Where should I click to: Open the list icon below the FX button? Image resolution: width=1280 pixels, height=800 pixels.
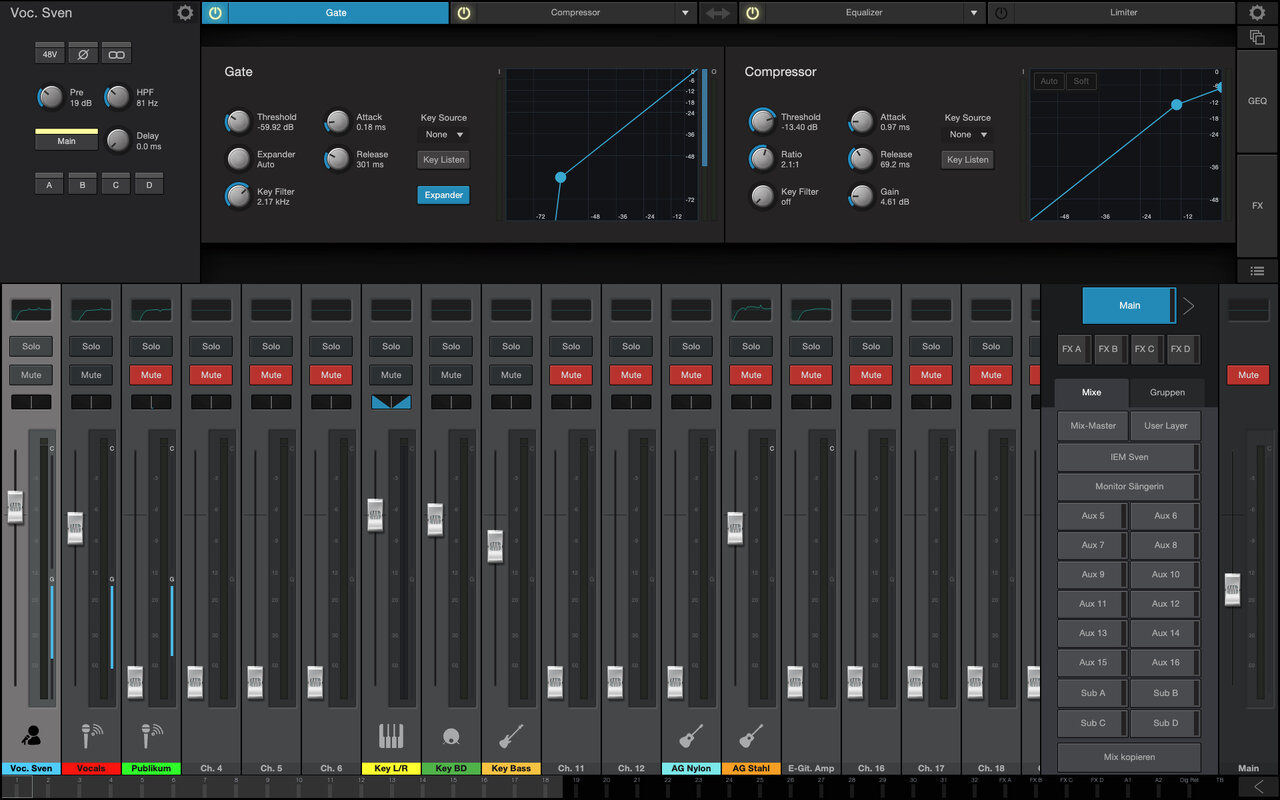point(1257,271)
